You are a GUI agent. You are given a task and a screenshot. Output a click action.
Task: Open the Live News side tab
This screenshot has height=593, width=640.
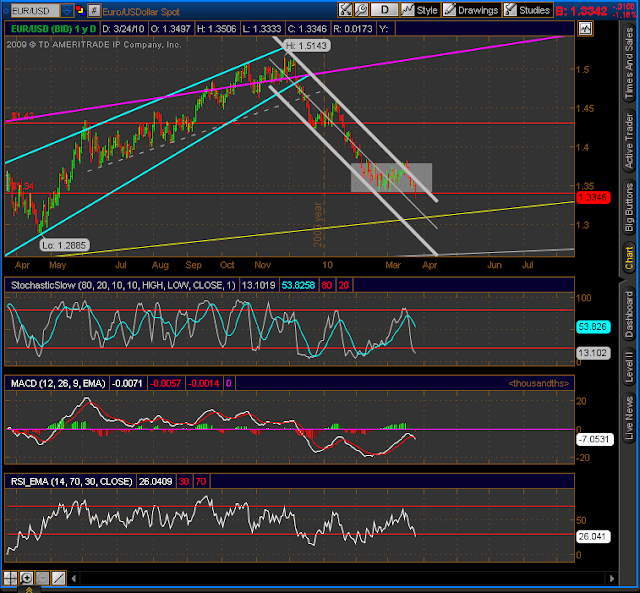[x=629, y=418]
